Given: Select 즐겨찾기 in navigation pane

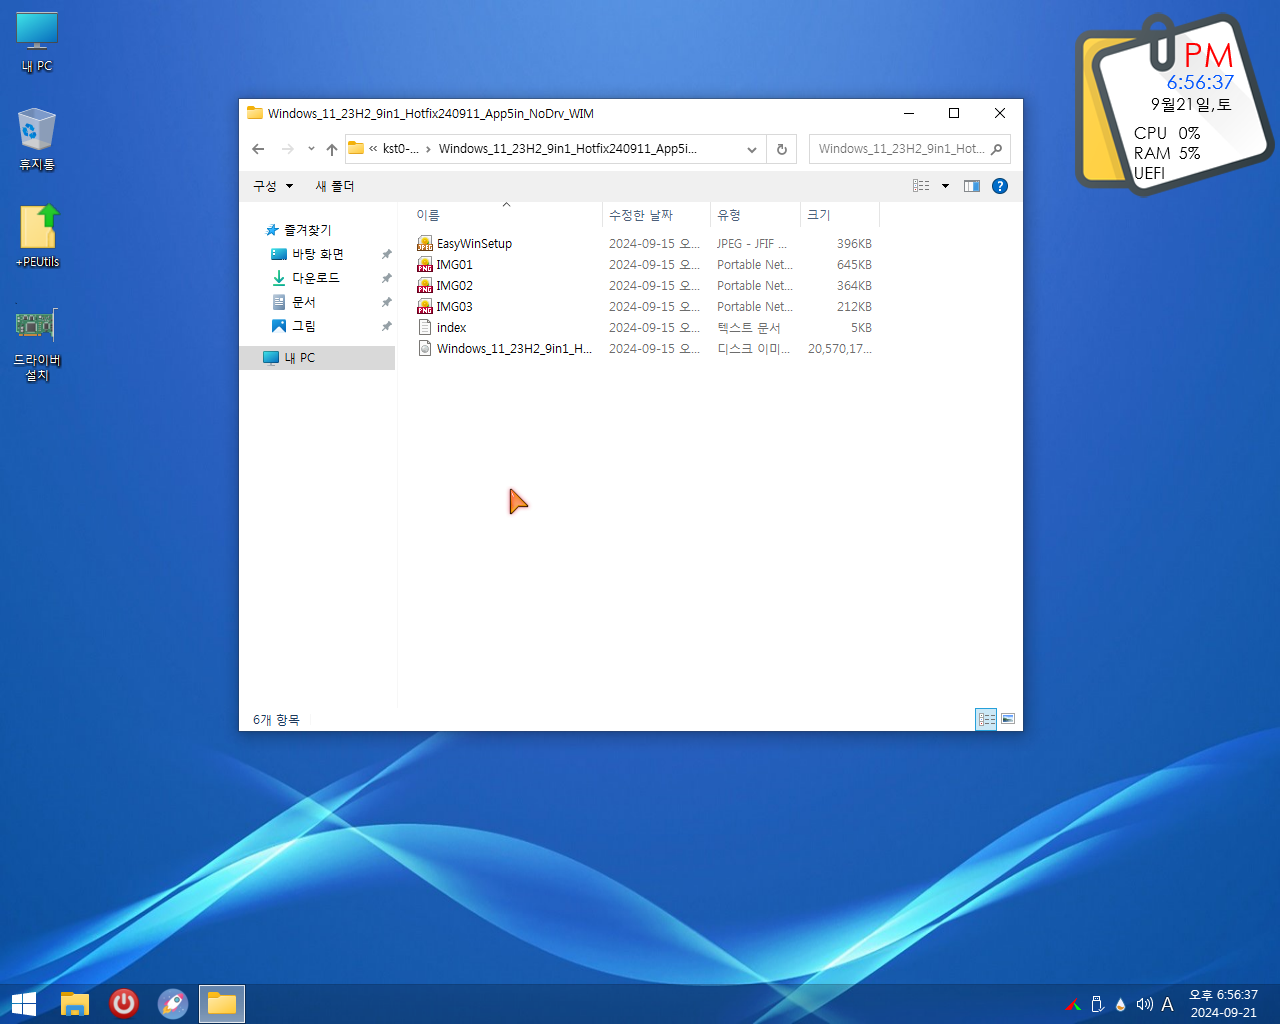Looking at the screenshot, I should 307,230.
